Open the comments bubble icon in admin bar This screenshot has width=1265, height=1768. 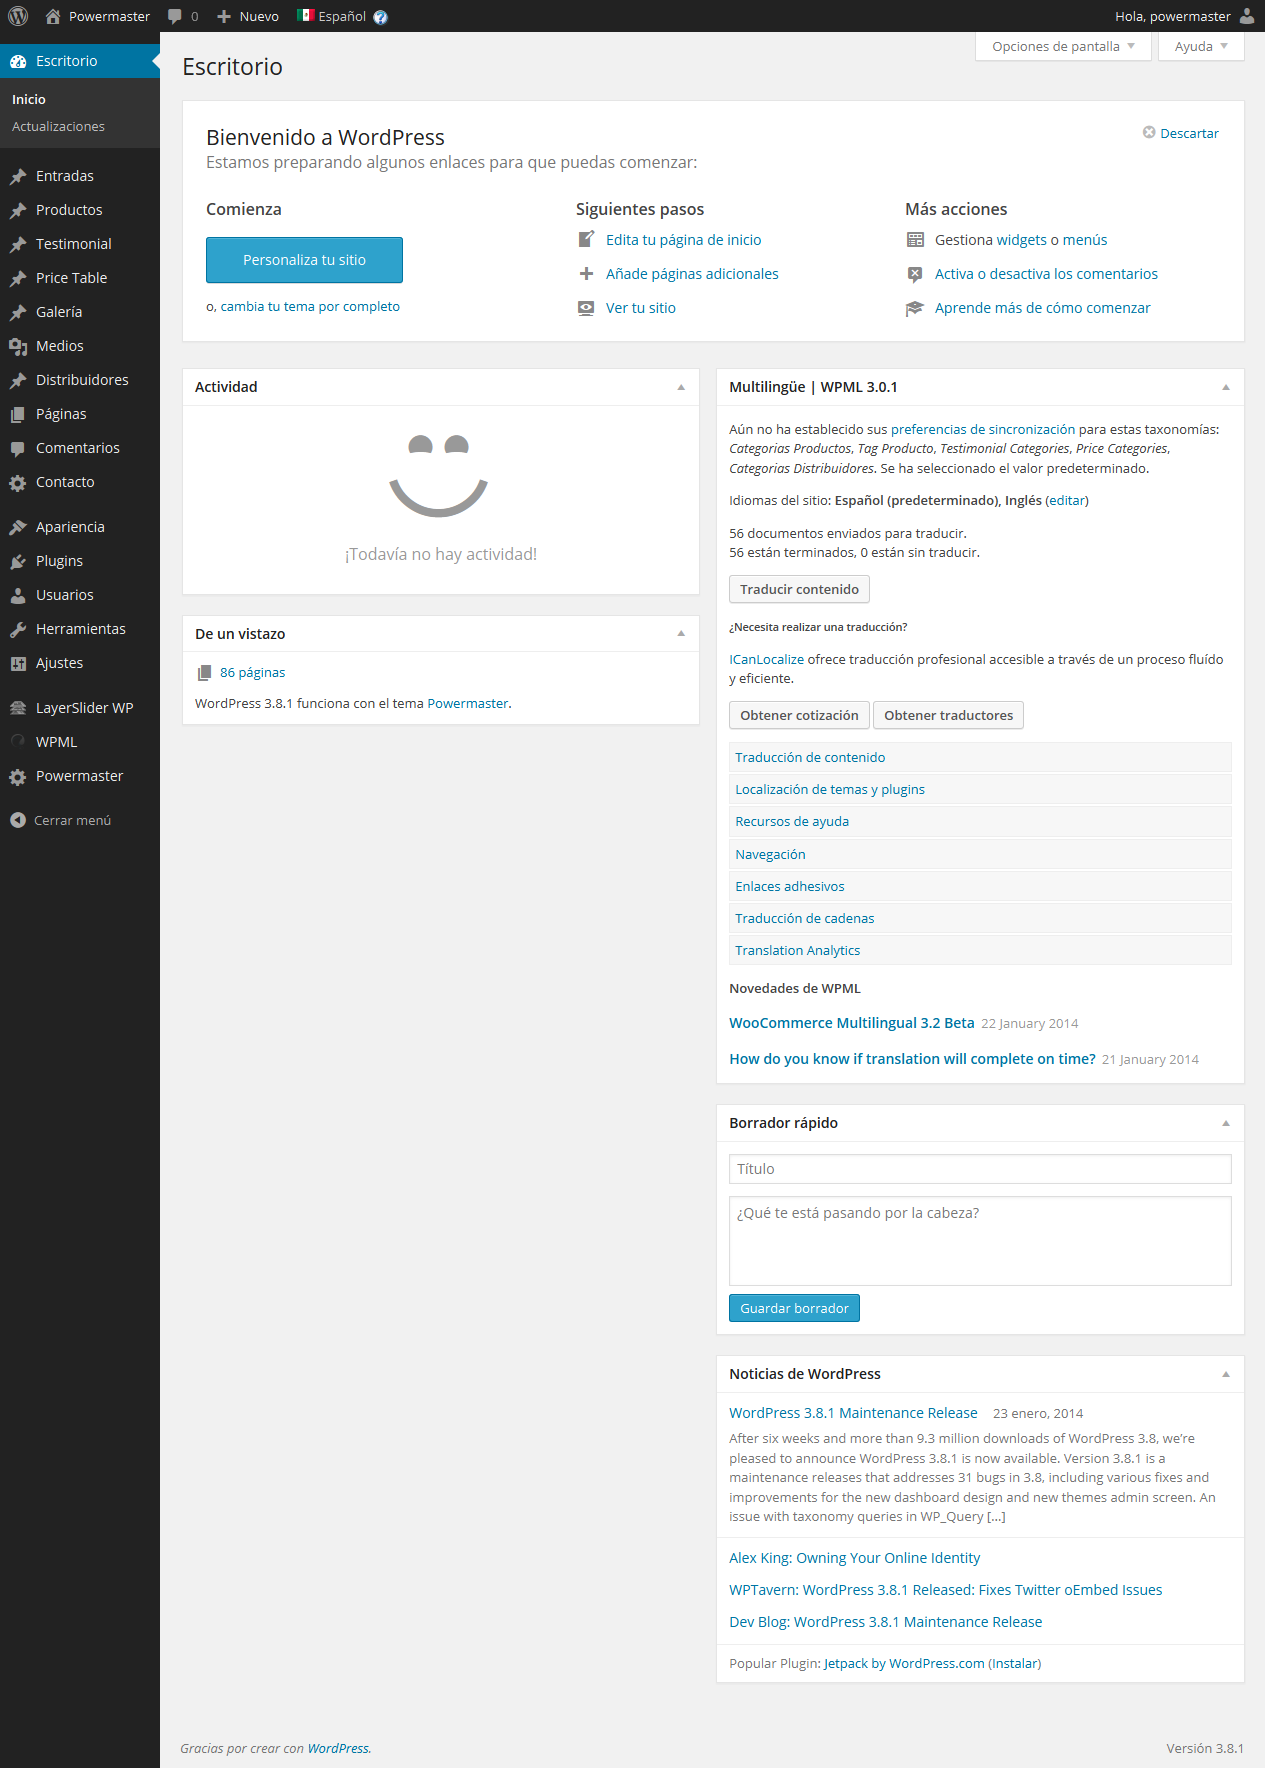pos(175,16)
